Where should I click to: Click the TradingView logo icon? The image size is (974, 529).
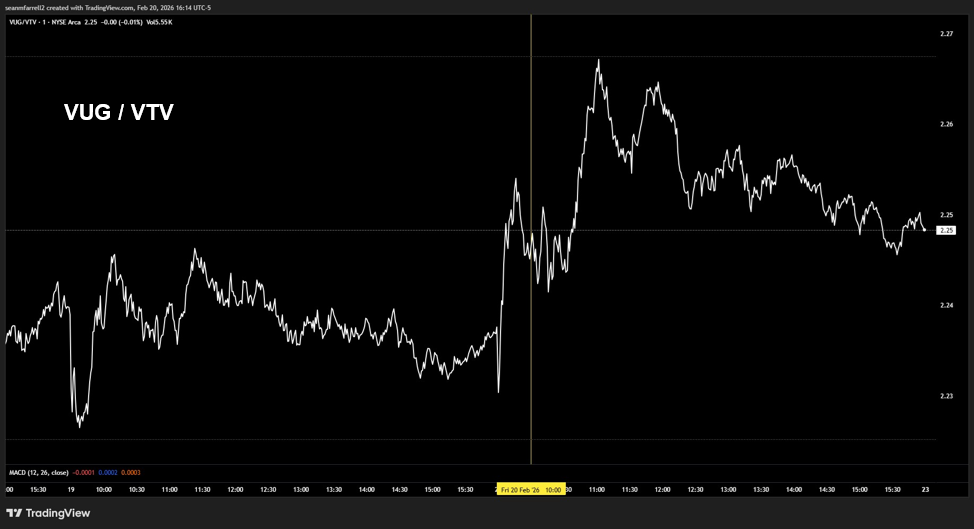point(15,513)
